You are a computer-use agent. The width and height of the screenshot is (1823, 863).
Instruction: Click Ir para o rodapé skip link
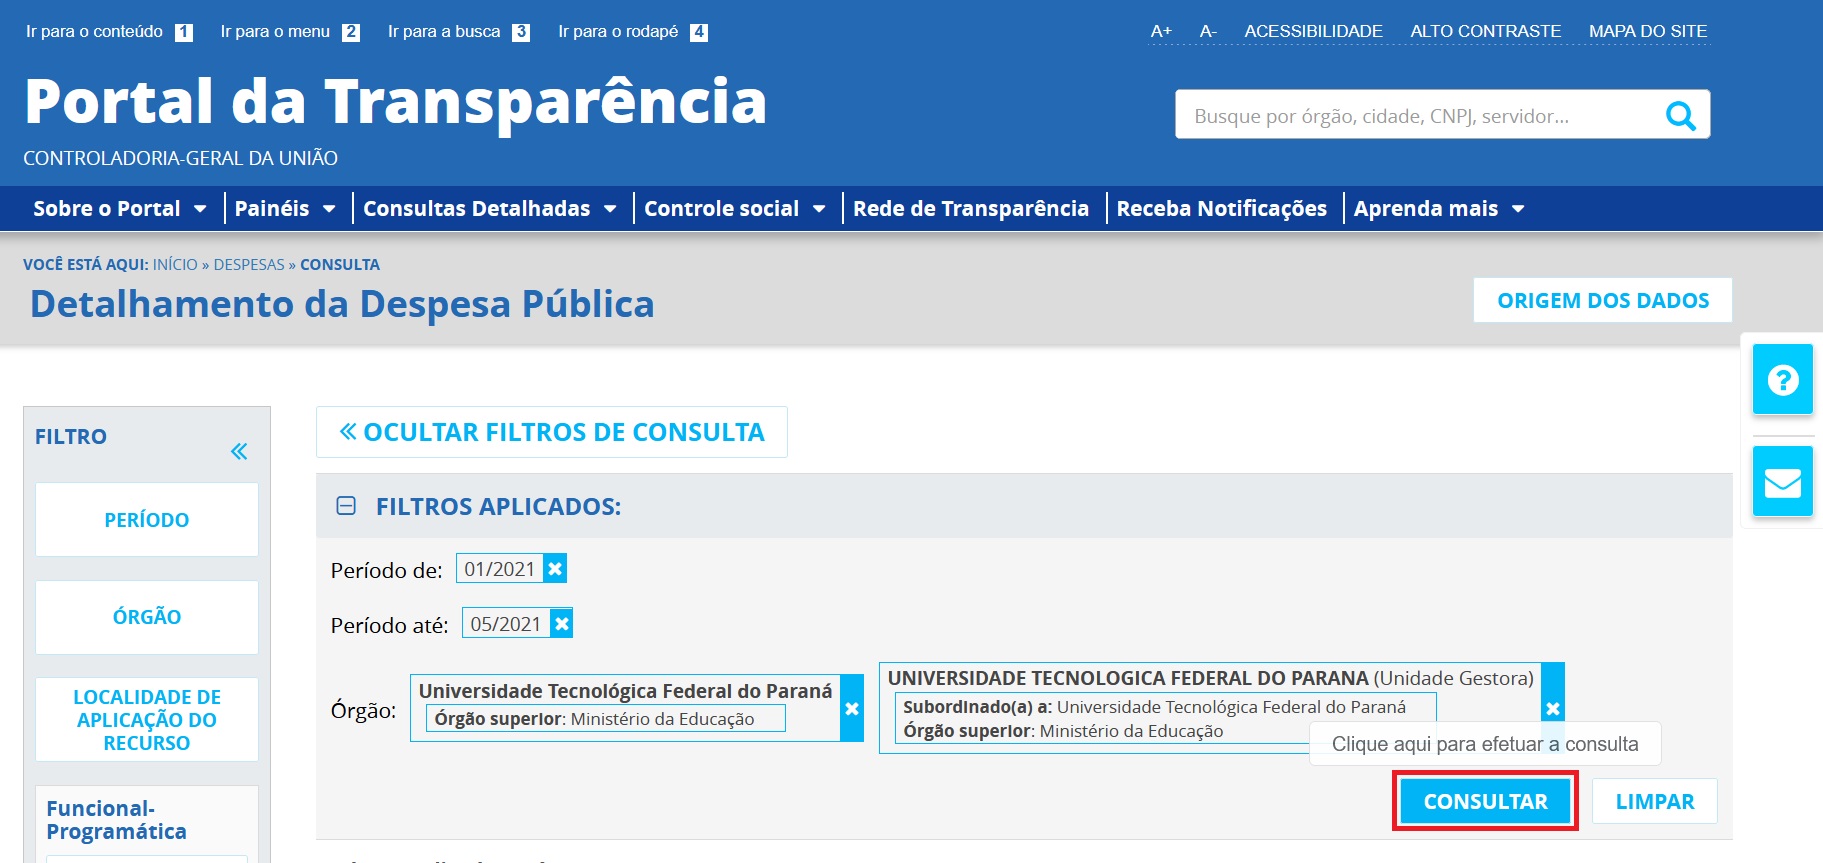click(633, 32)
